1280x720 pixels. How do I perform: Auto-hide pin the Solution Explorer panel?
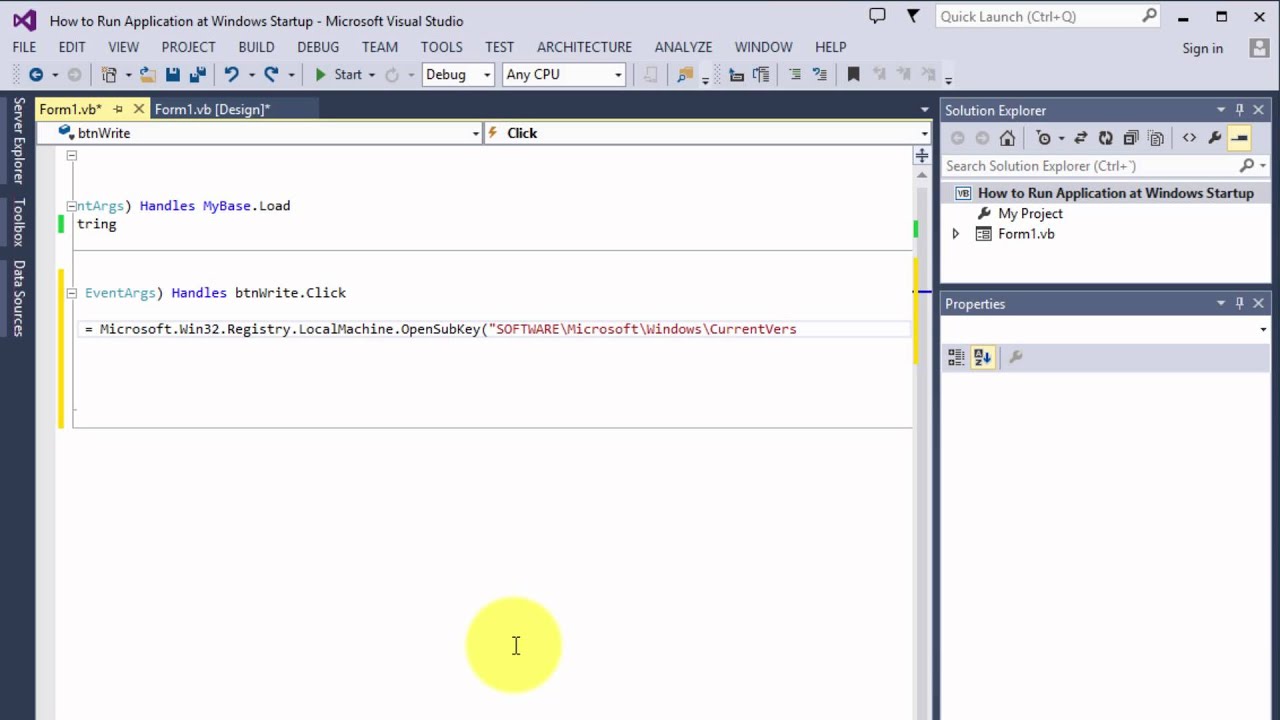tap(1240, 110)
